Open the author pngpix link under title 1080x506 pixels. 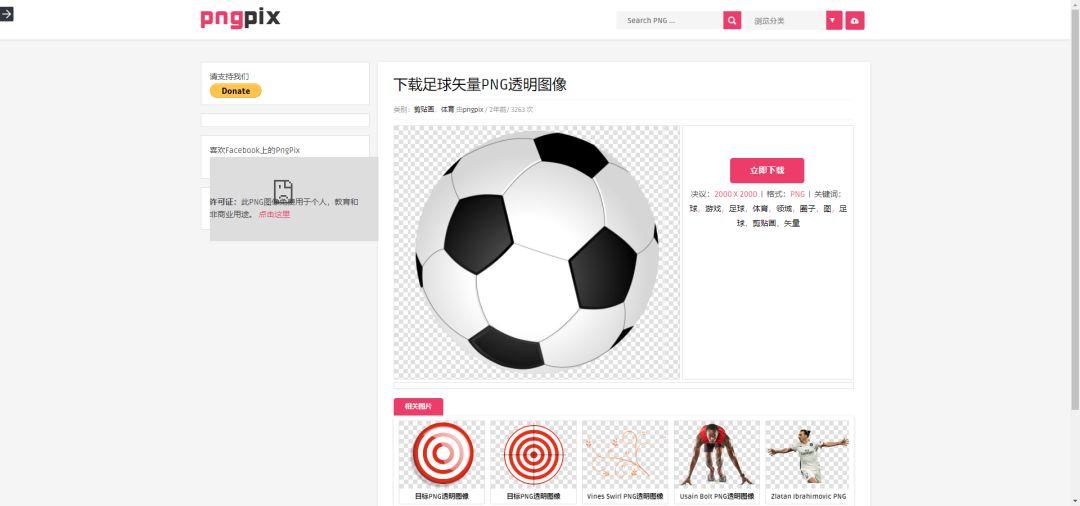(x=472, y=109)
